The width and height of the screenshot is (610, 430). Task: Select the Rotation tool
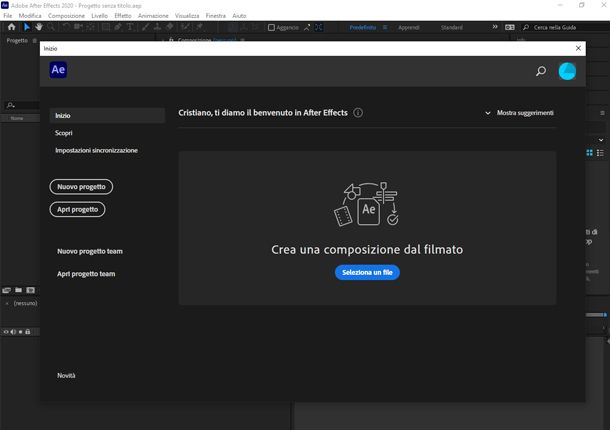click(66, 27)
